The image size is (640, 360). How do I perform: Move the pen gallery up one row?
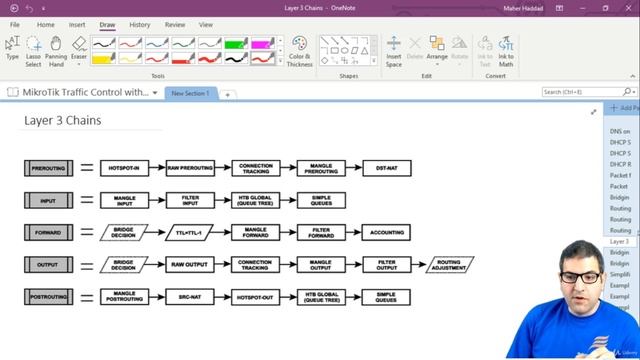click(x=280, y=41)
